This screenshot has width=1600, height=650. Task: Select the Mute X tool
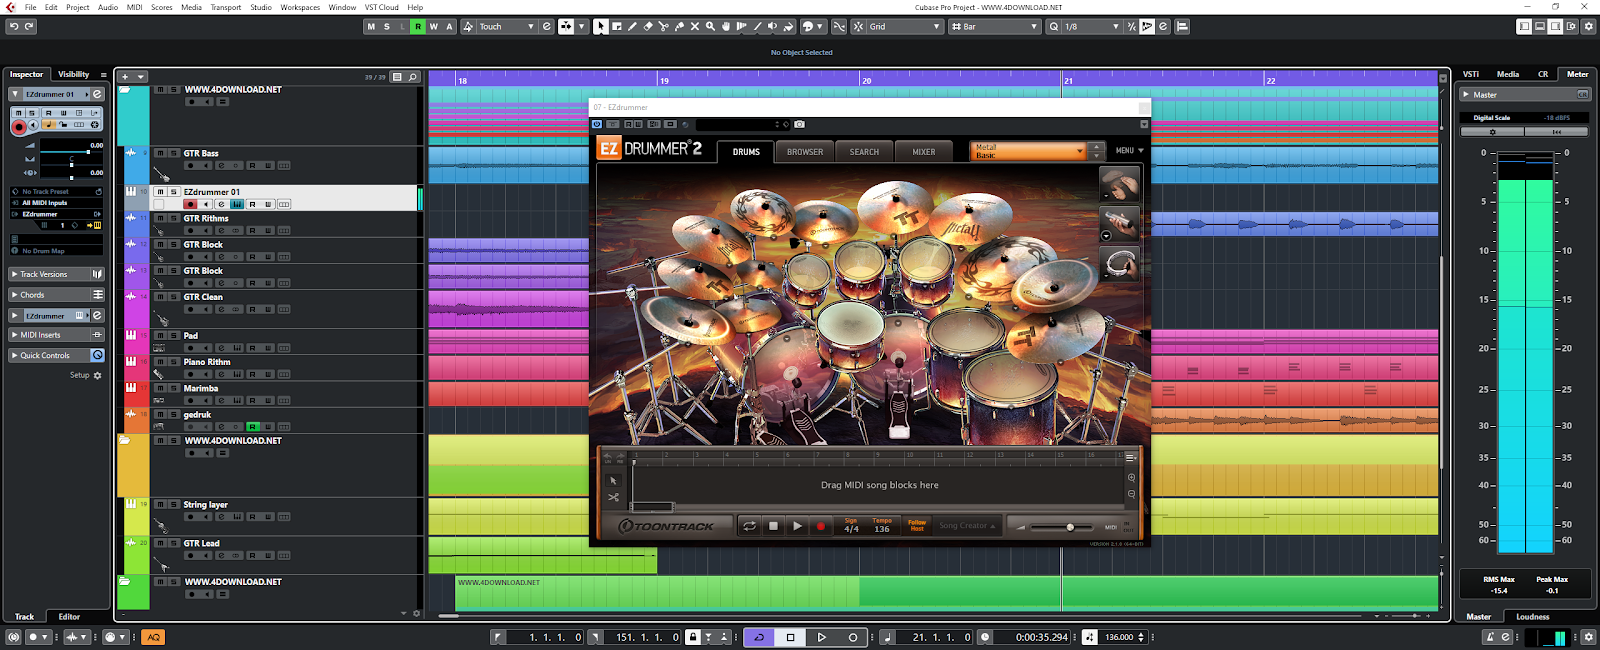[x=694, y=27]
